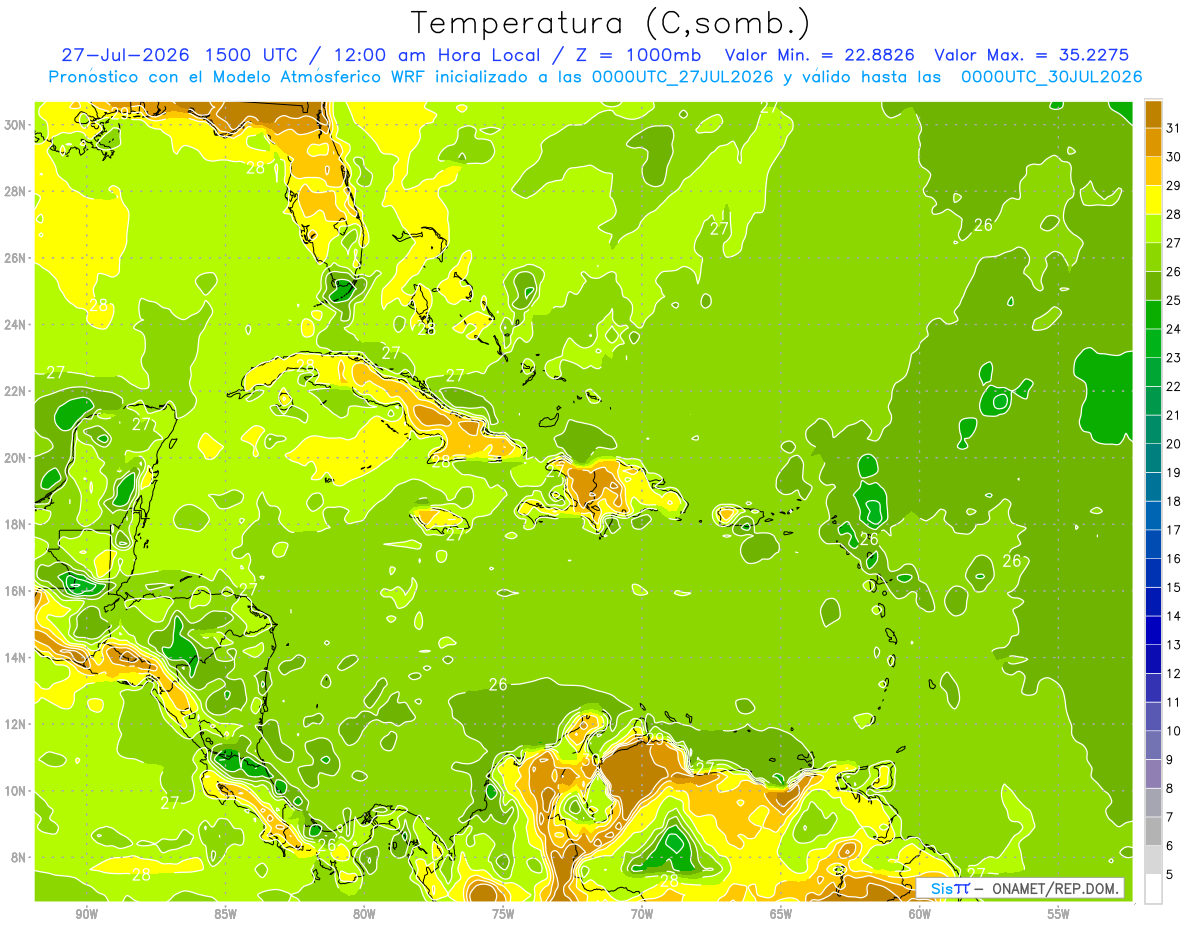
Task: Click the purple swatch between legend 8 and 9
Action: 1153,774
